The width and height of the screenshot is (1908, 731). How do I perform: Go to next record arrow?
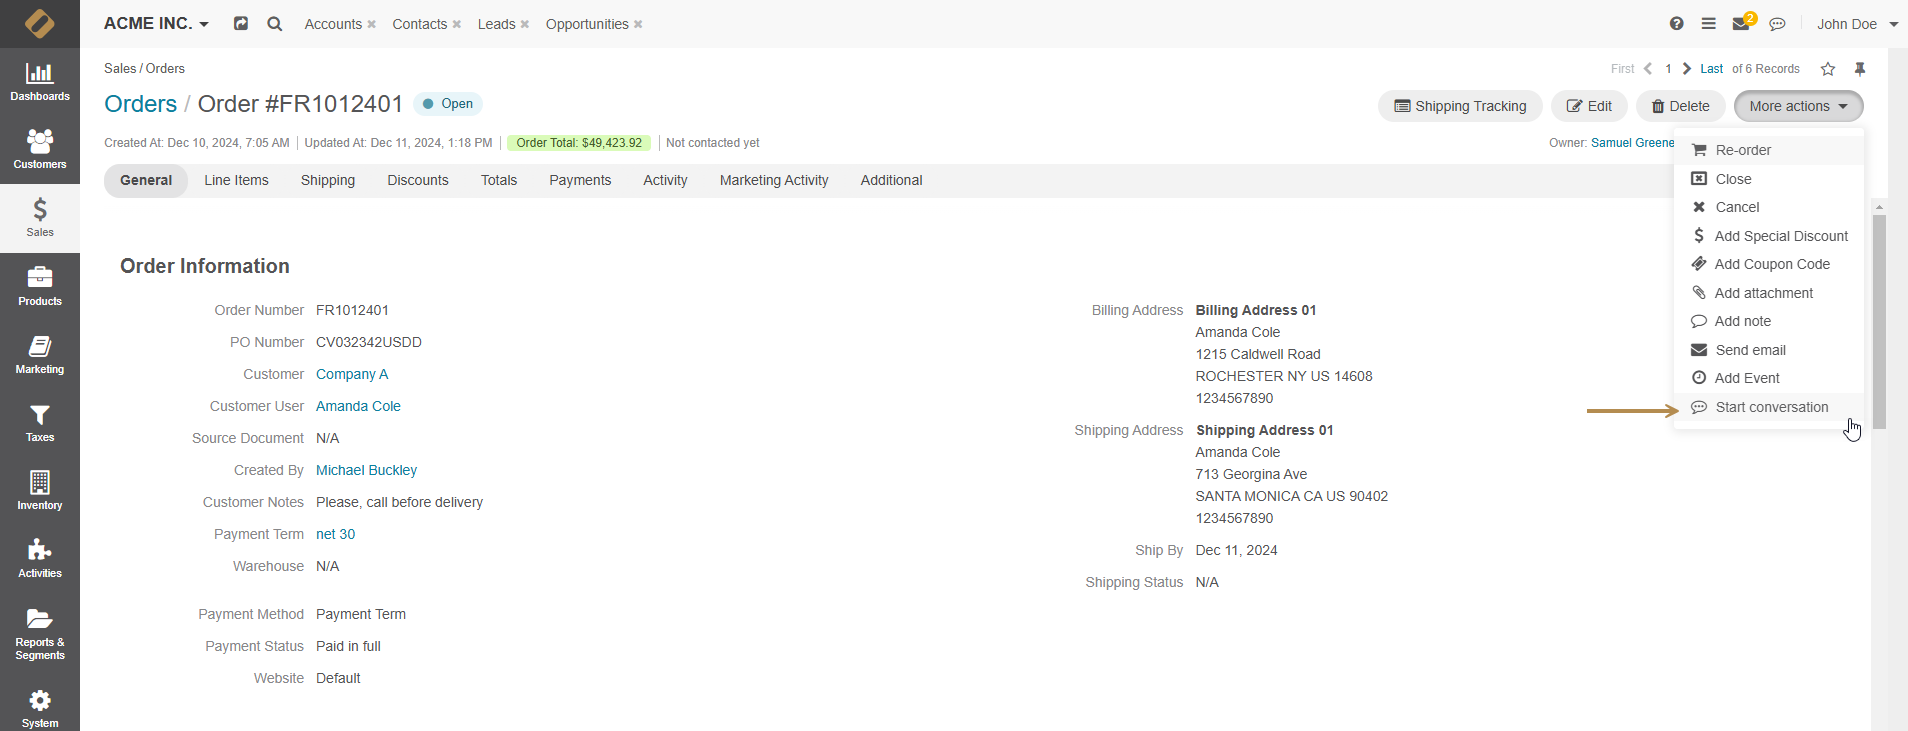pyautogui.click(x=1687, y=69)
